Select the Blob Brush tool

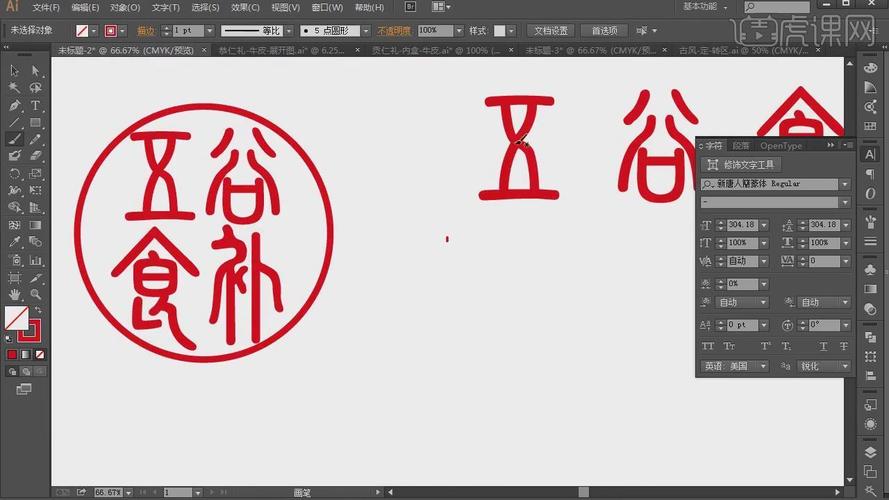click(x=15, y=155)
